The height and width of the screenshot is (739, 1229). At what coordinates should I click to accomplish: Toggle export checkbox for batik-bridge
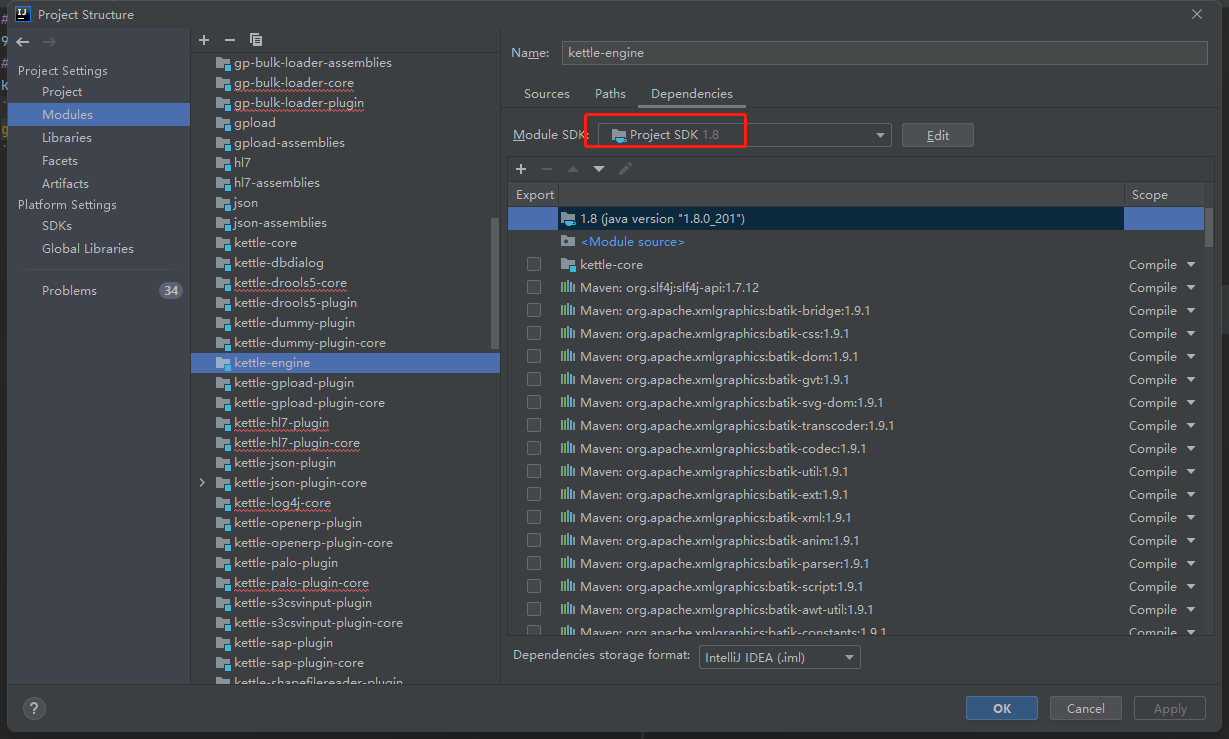pyautogui.click(x=534, y=311)
